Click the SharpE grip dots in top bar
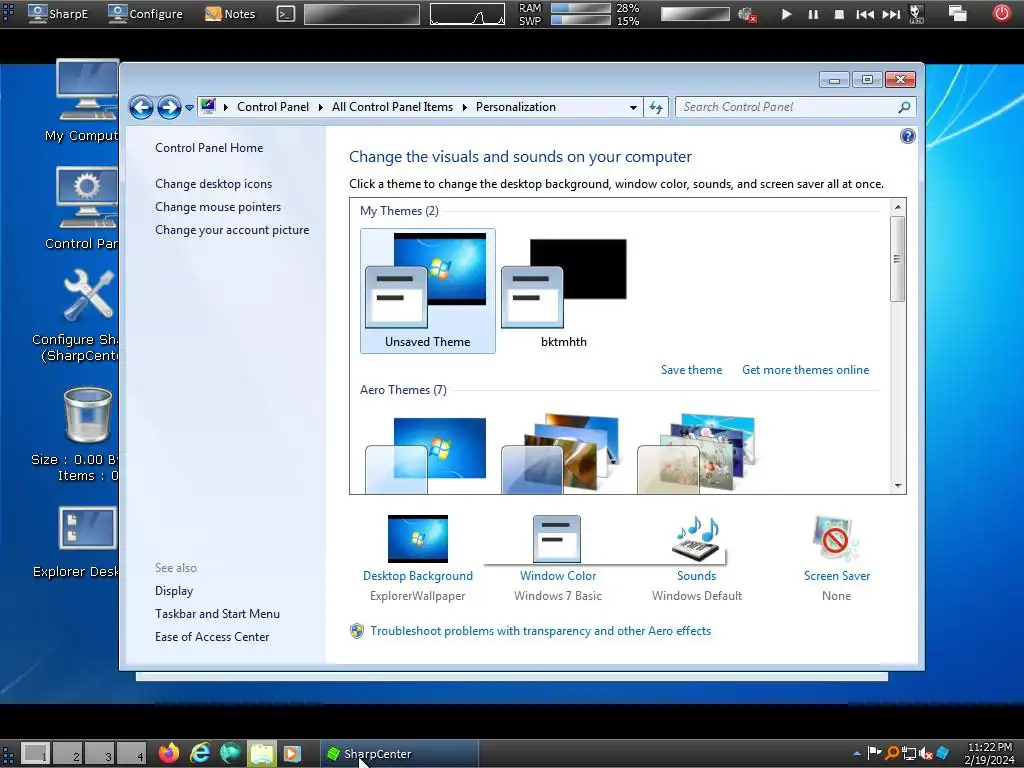 coord(8,14)
